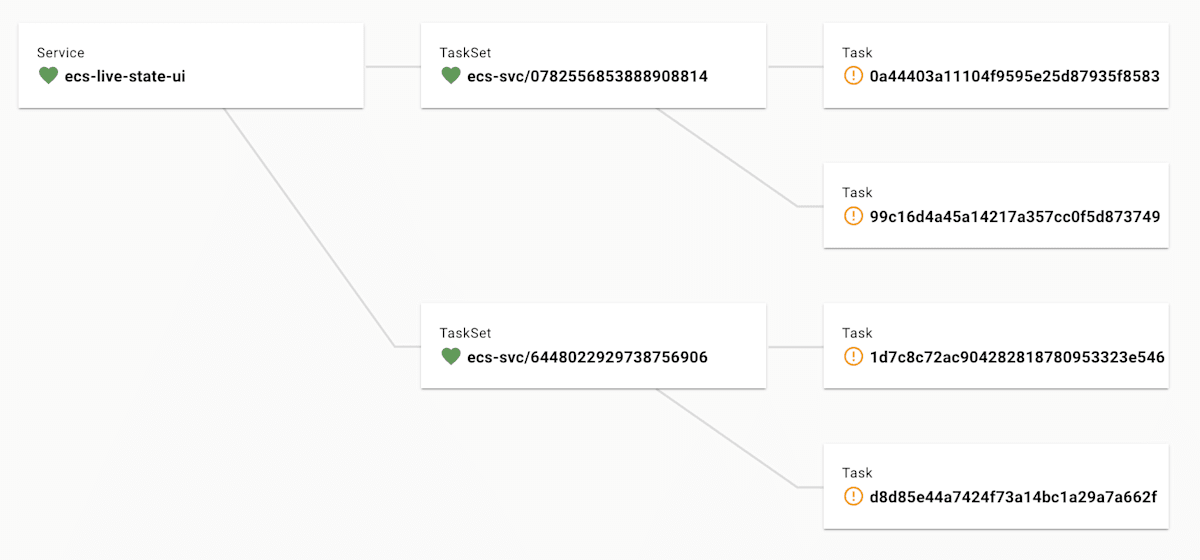The image size is (1200, 560).
Task: Click the TaskSet label of the second task set
Action: coord(465,333)
